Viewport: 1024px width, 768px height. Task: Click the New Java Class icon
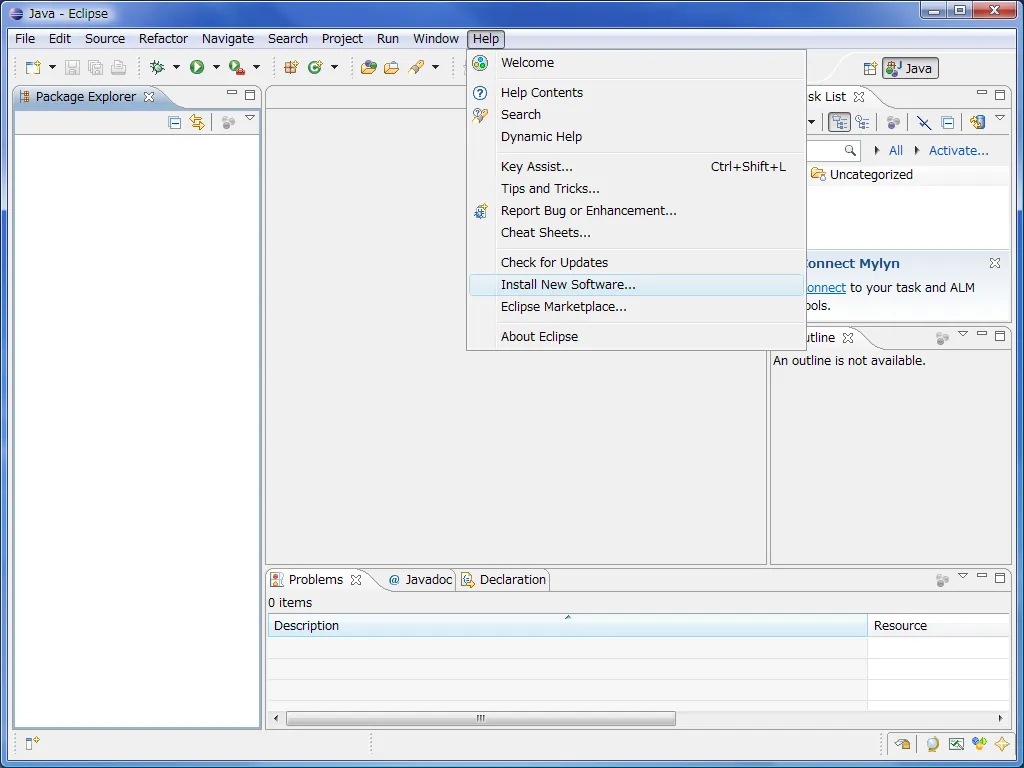coord(315,67)
